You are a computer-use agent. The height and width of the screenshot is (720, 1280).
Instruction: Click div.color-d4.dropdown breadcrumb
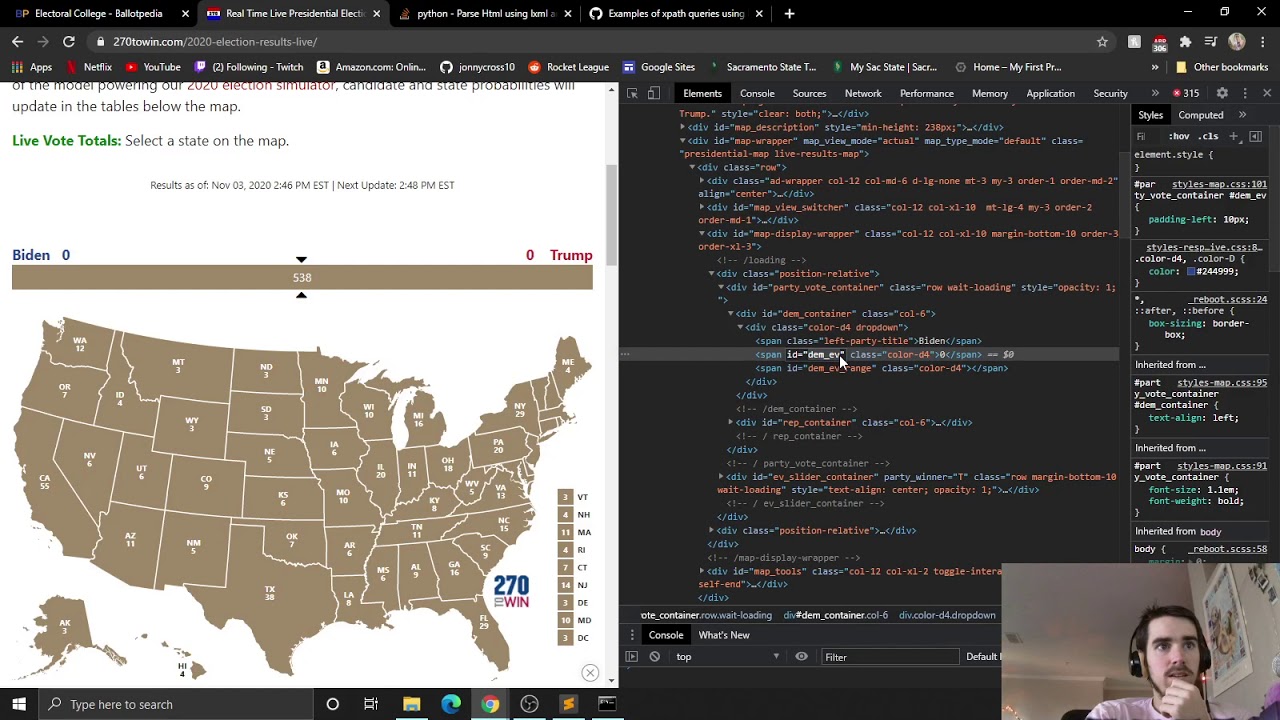pyautogui.click(x=947, y=615)
